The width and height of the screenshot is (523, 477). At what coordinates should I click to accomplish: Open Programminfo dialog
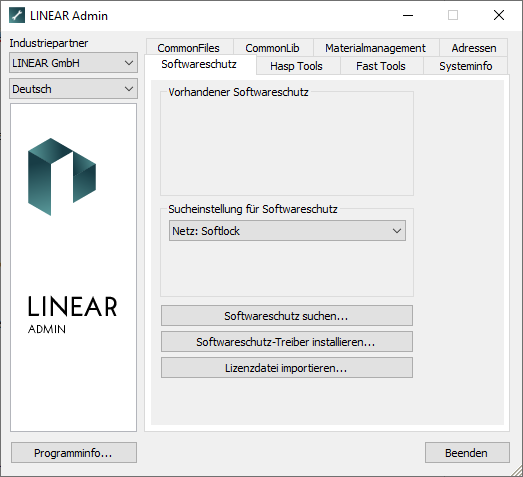tap(74, 453)
